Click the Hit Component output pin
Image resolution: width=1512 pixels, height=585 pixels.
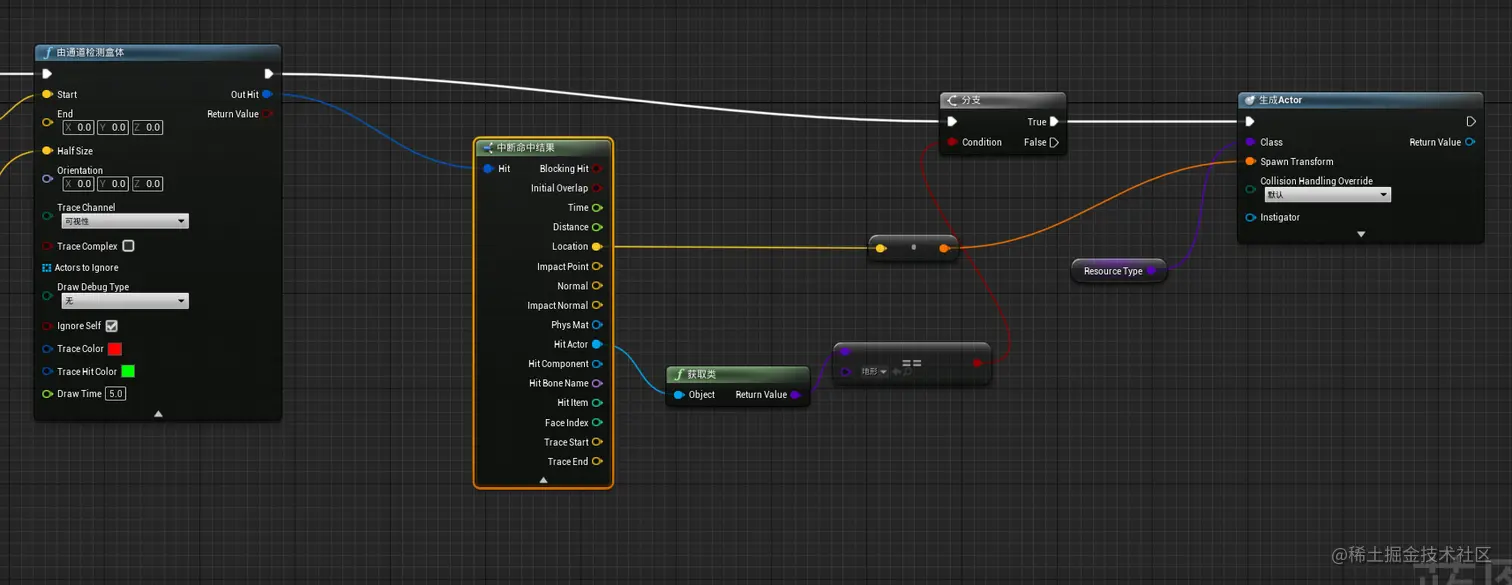tap(597, 364)
